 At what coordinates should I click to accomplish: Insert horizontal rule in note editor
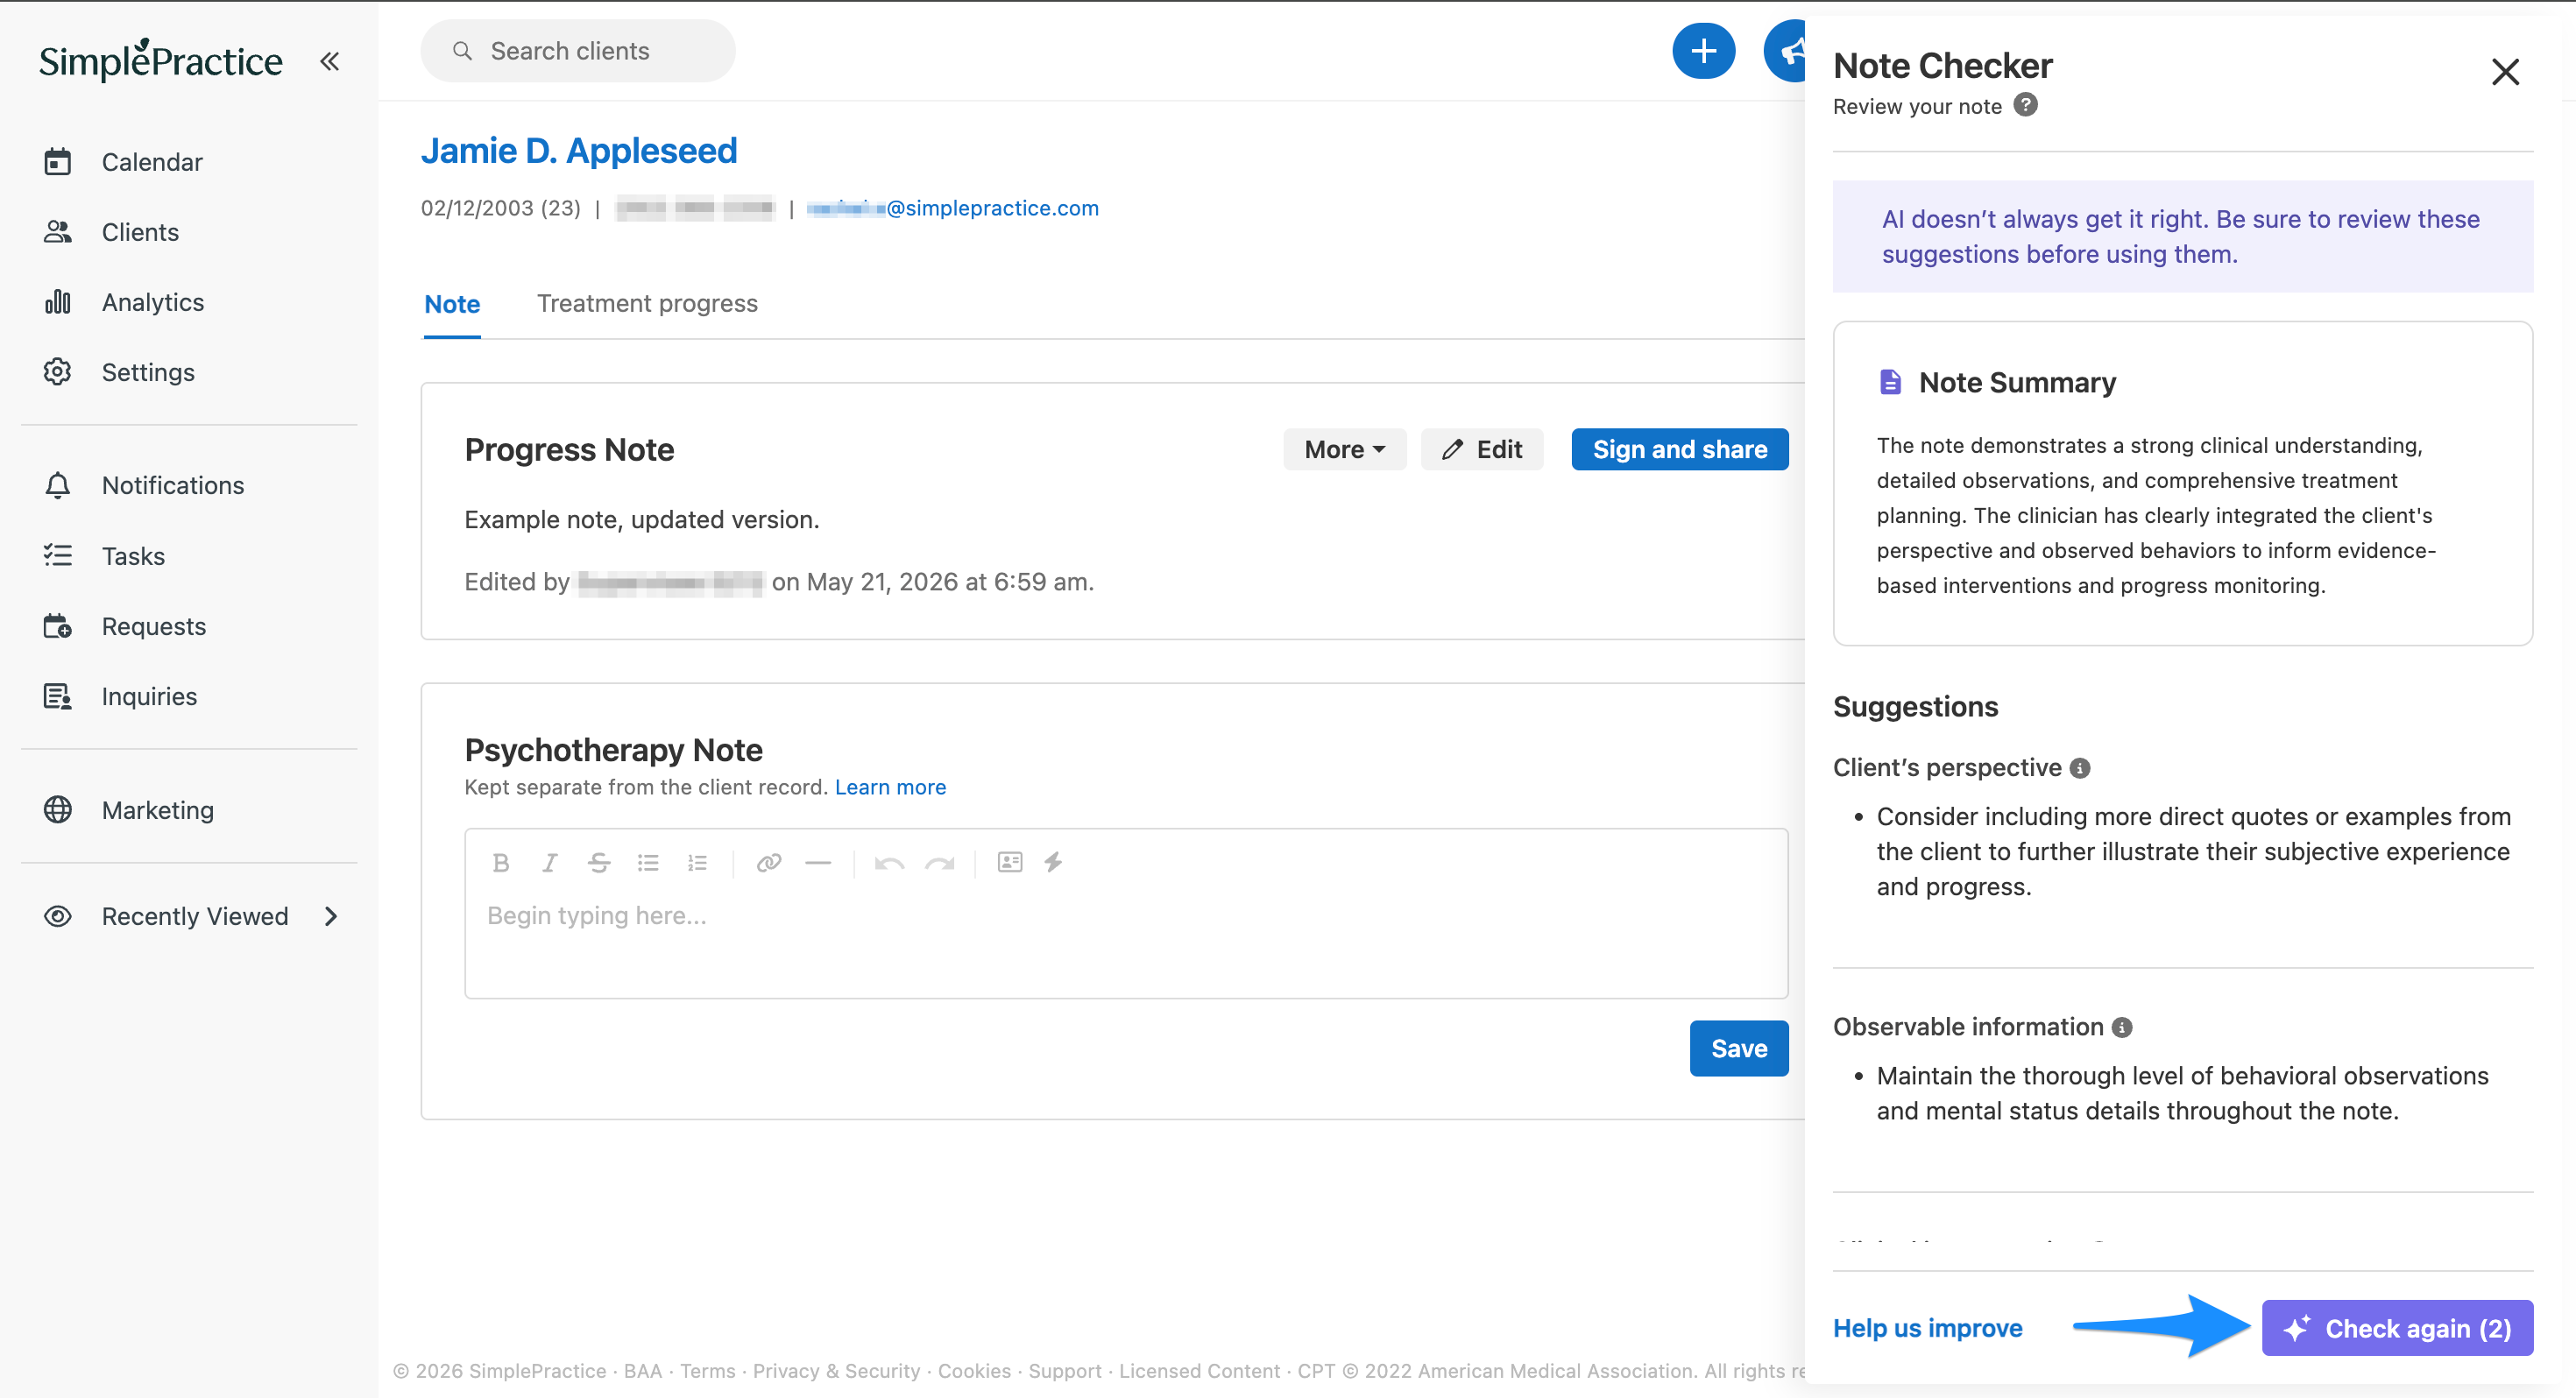coord(818,862)
